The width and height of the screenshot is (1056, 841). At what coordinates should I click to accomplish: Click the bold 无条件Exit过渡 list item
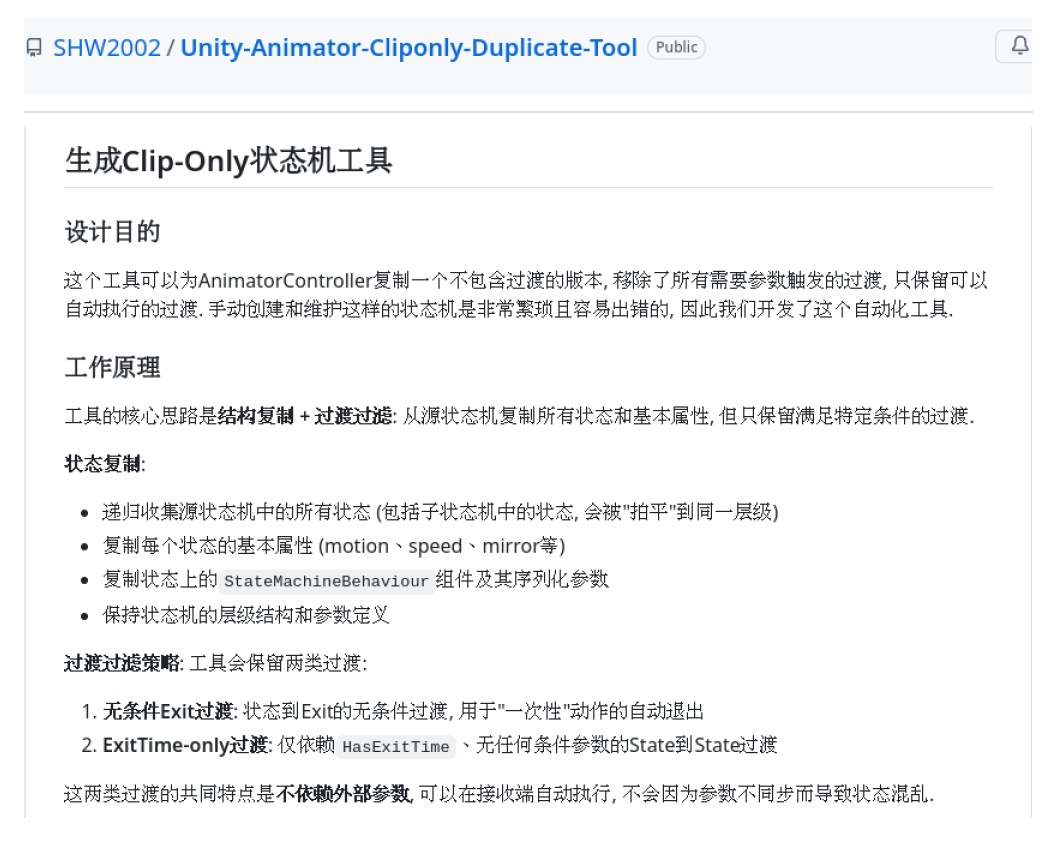pos(168,711)
